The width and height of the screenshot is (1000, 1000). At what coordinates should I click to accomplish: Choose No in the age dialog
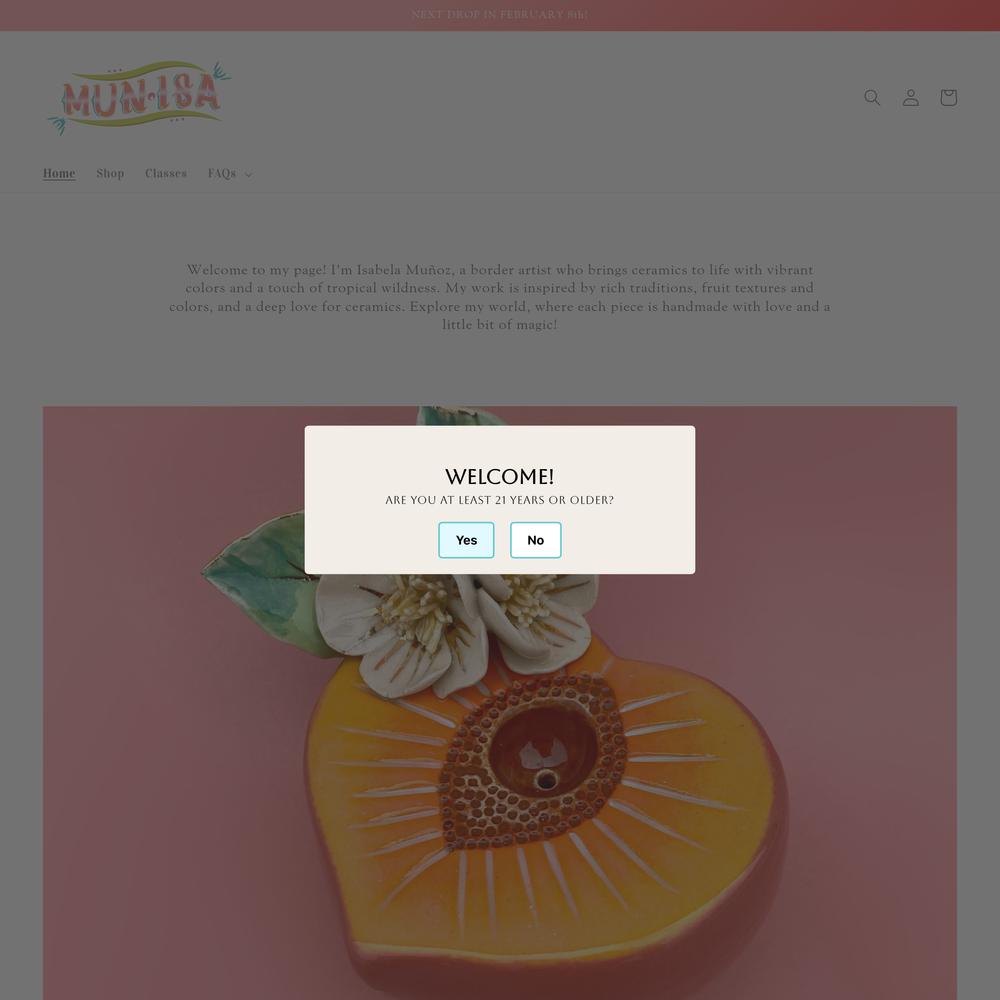(x=536, y=540)
